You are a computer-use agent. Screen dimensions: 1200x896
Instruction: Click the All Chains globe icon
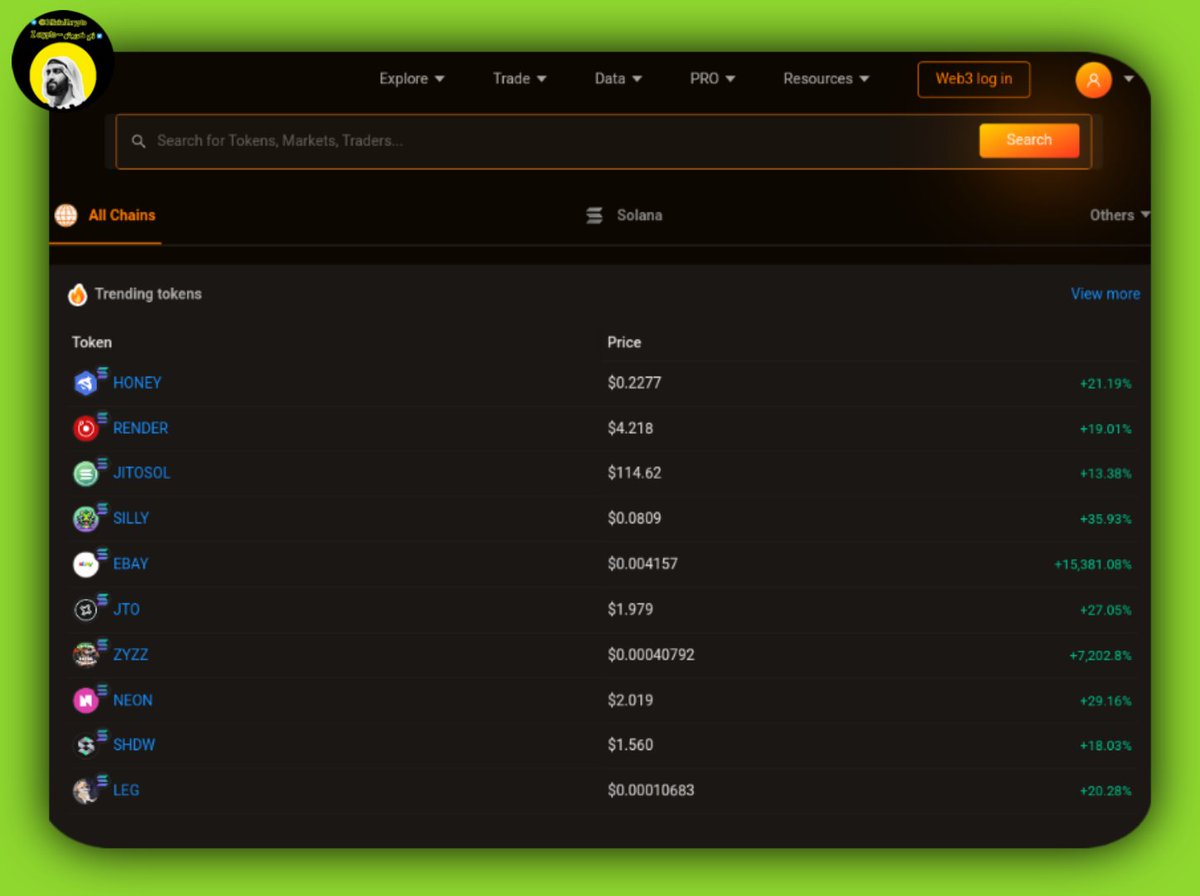[66, 215]
